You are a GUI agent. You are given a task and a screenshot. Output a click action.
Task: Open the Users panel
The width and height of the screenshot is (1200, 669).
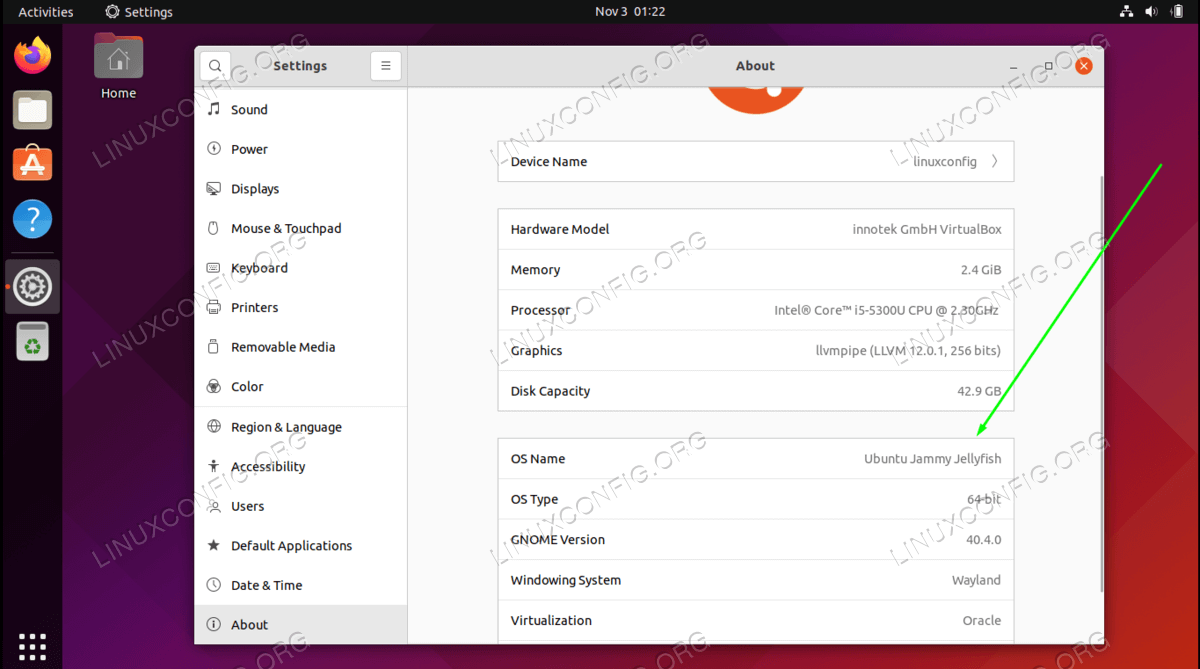click(x=301, y=506)
